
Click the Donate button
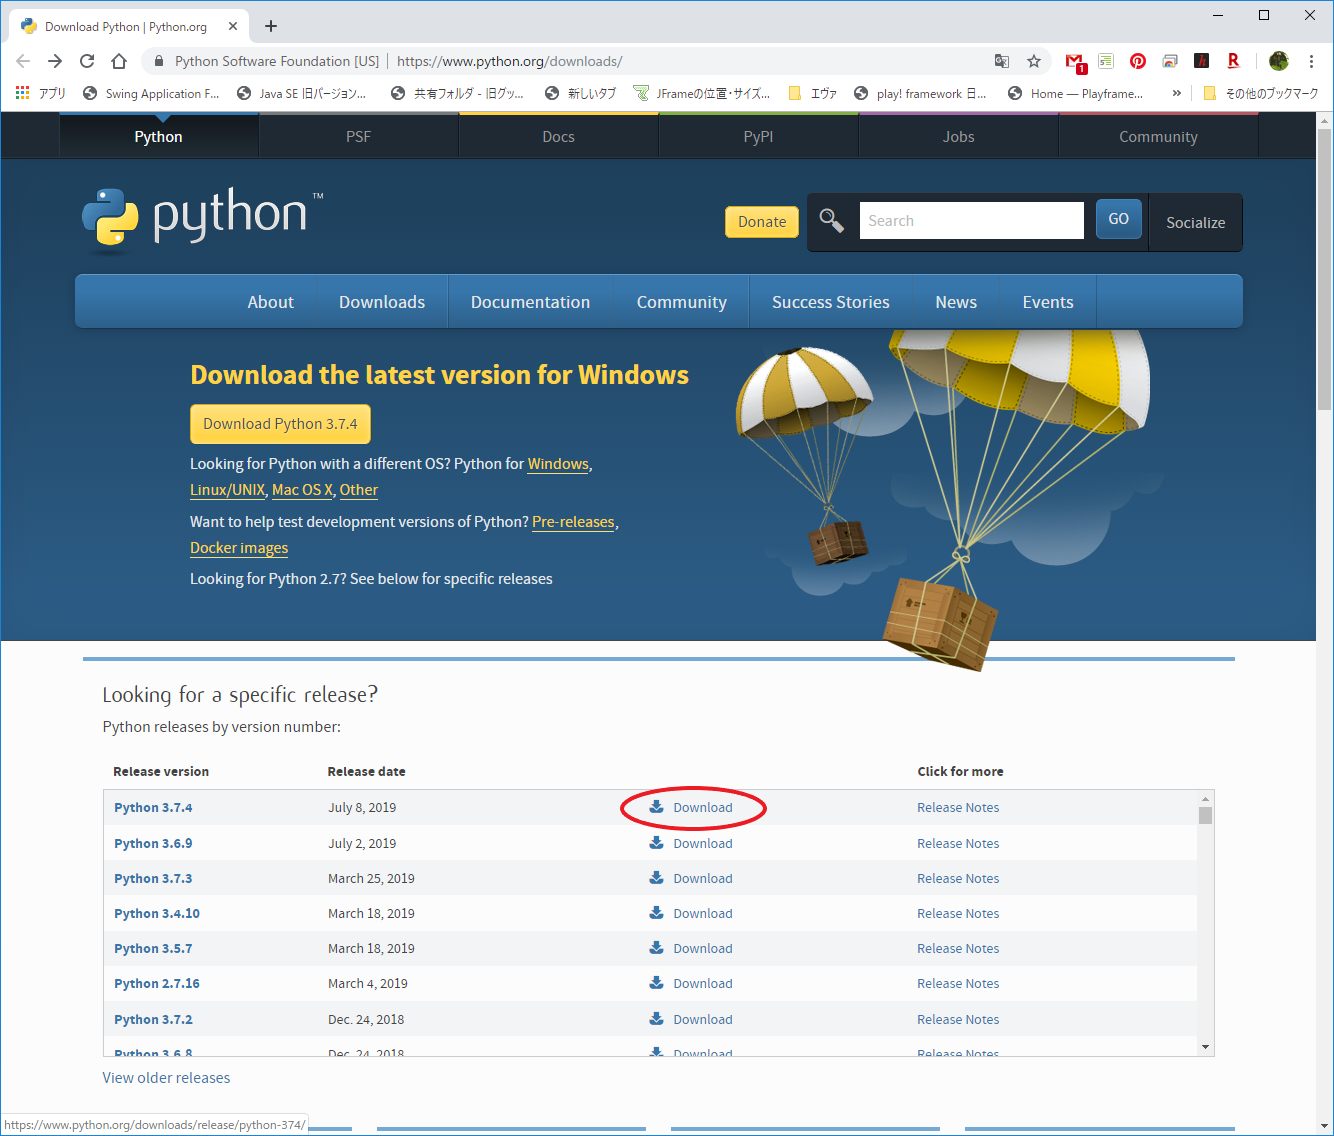tap(762, 222)
